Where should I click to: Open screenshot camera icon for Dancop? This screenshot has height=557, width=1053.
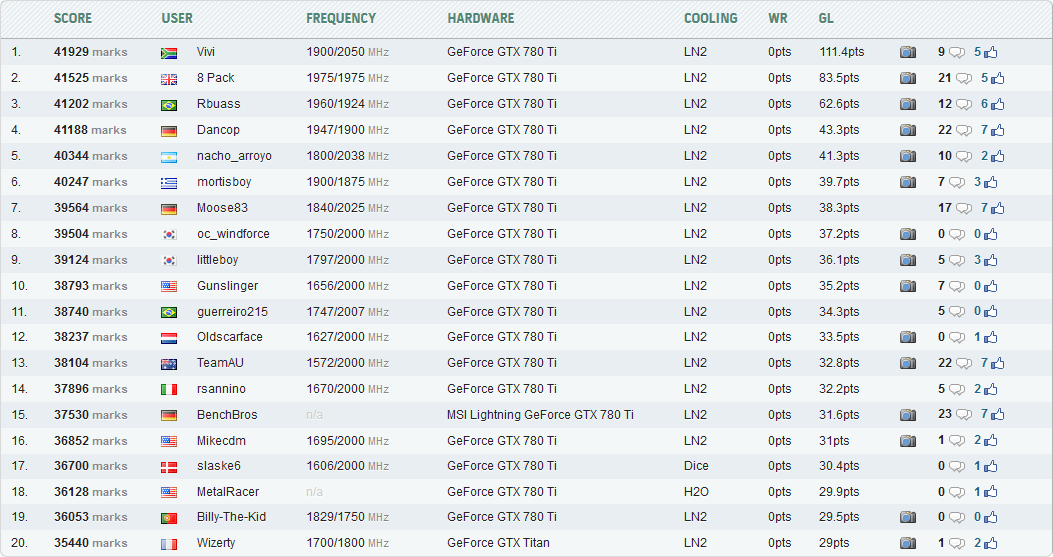click(x=907, y=130)
